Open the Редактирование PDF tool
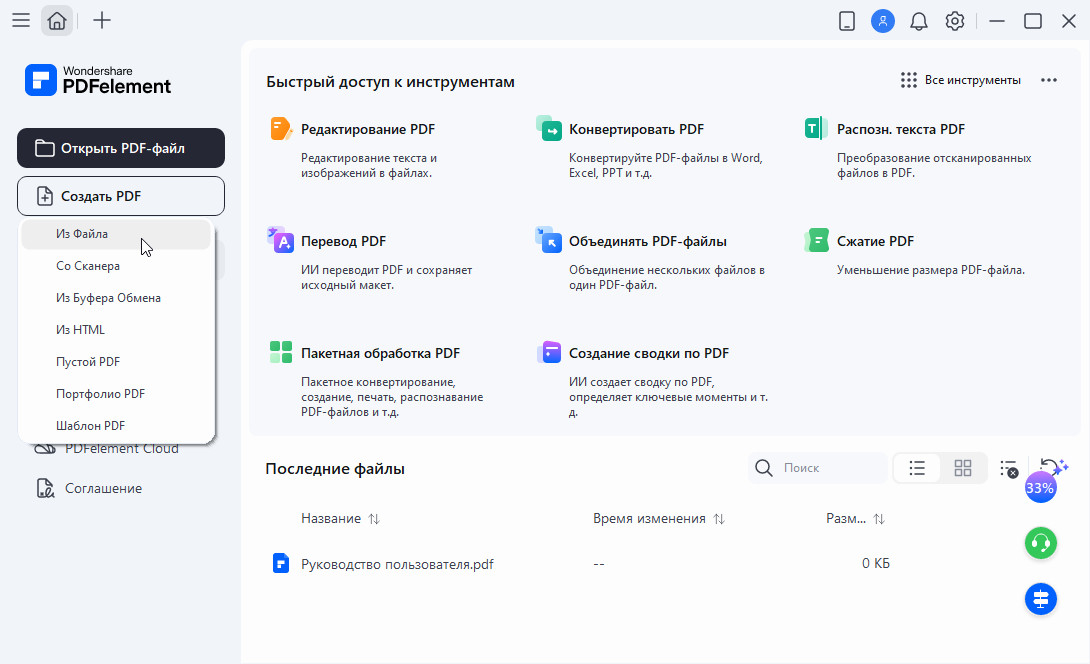The width and height of the screenshot is (1090, 664). coord(367,129)
